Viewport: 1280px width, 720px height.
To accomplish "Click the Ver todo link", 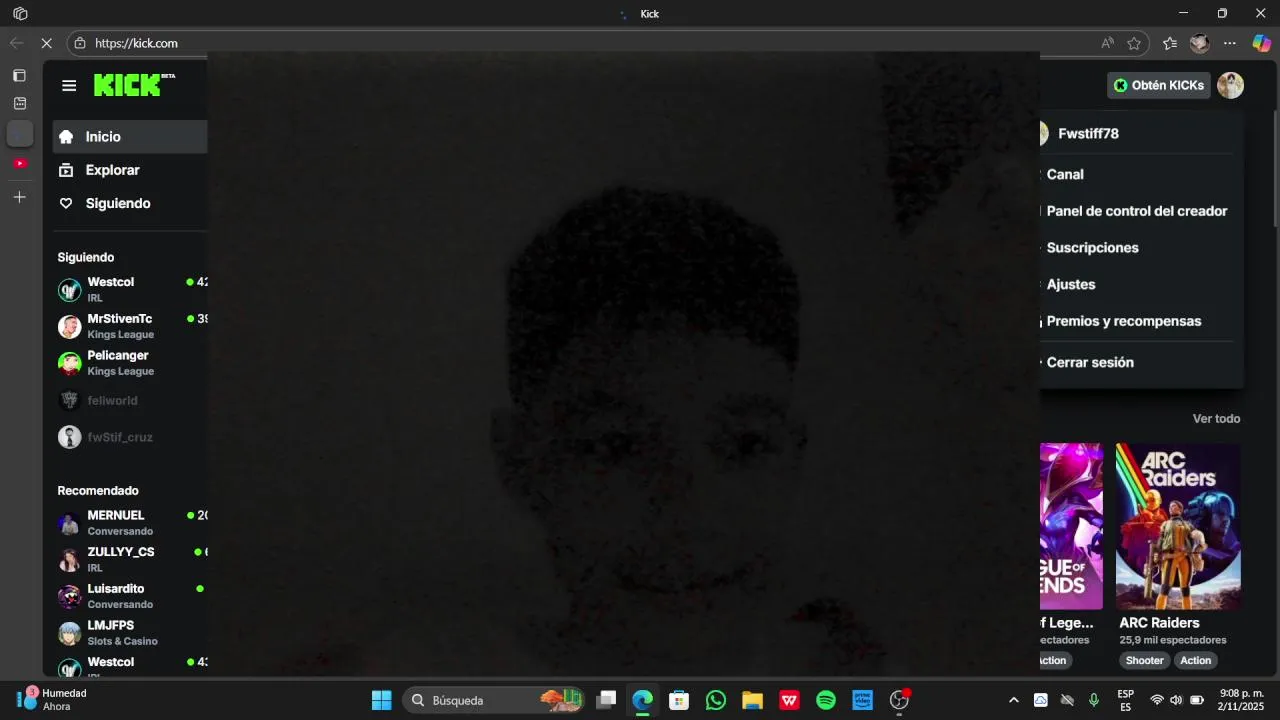I will click(x=1216, y=419).
